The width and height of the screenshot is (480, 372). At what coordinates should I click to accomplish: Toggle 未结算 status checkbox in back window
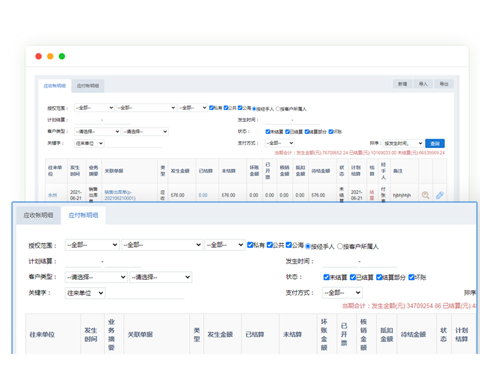click(x=268, y=132)
